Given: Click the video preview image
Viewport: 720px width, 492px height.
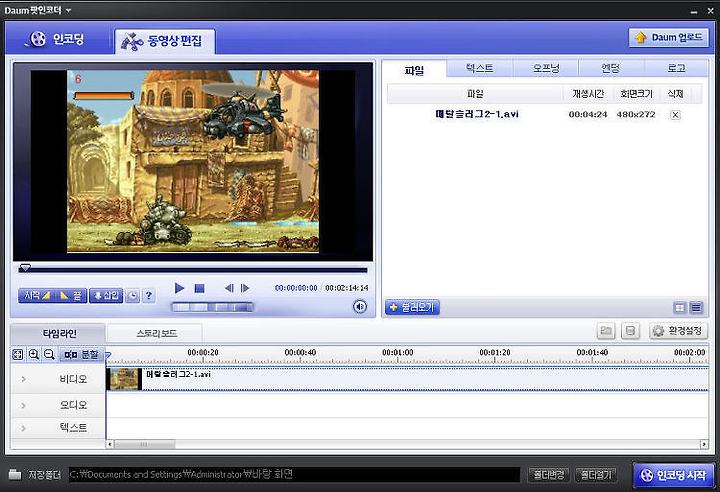Looking at the screenshot, I should [193, 161].
